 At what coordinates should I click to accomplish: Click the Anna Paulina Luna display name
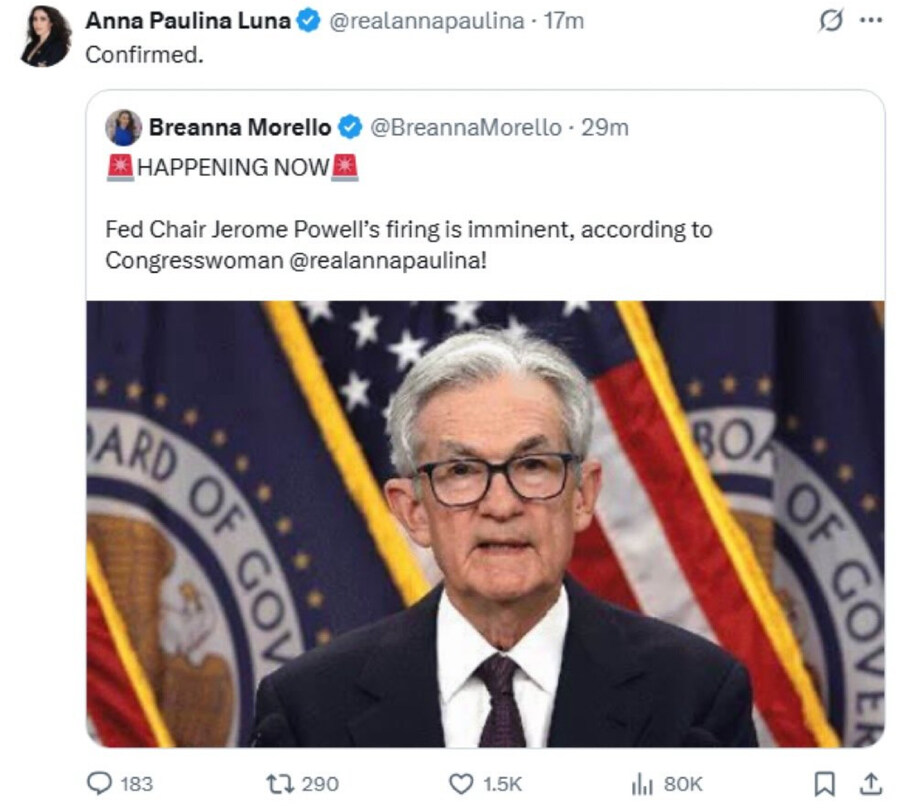click(188, 21)
